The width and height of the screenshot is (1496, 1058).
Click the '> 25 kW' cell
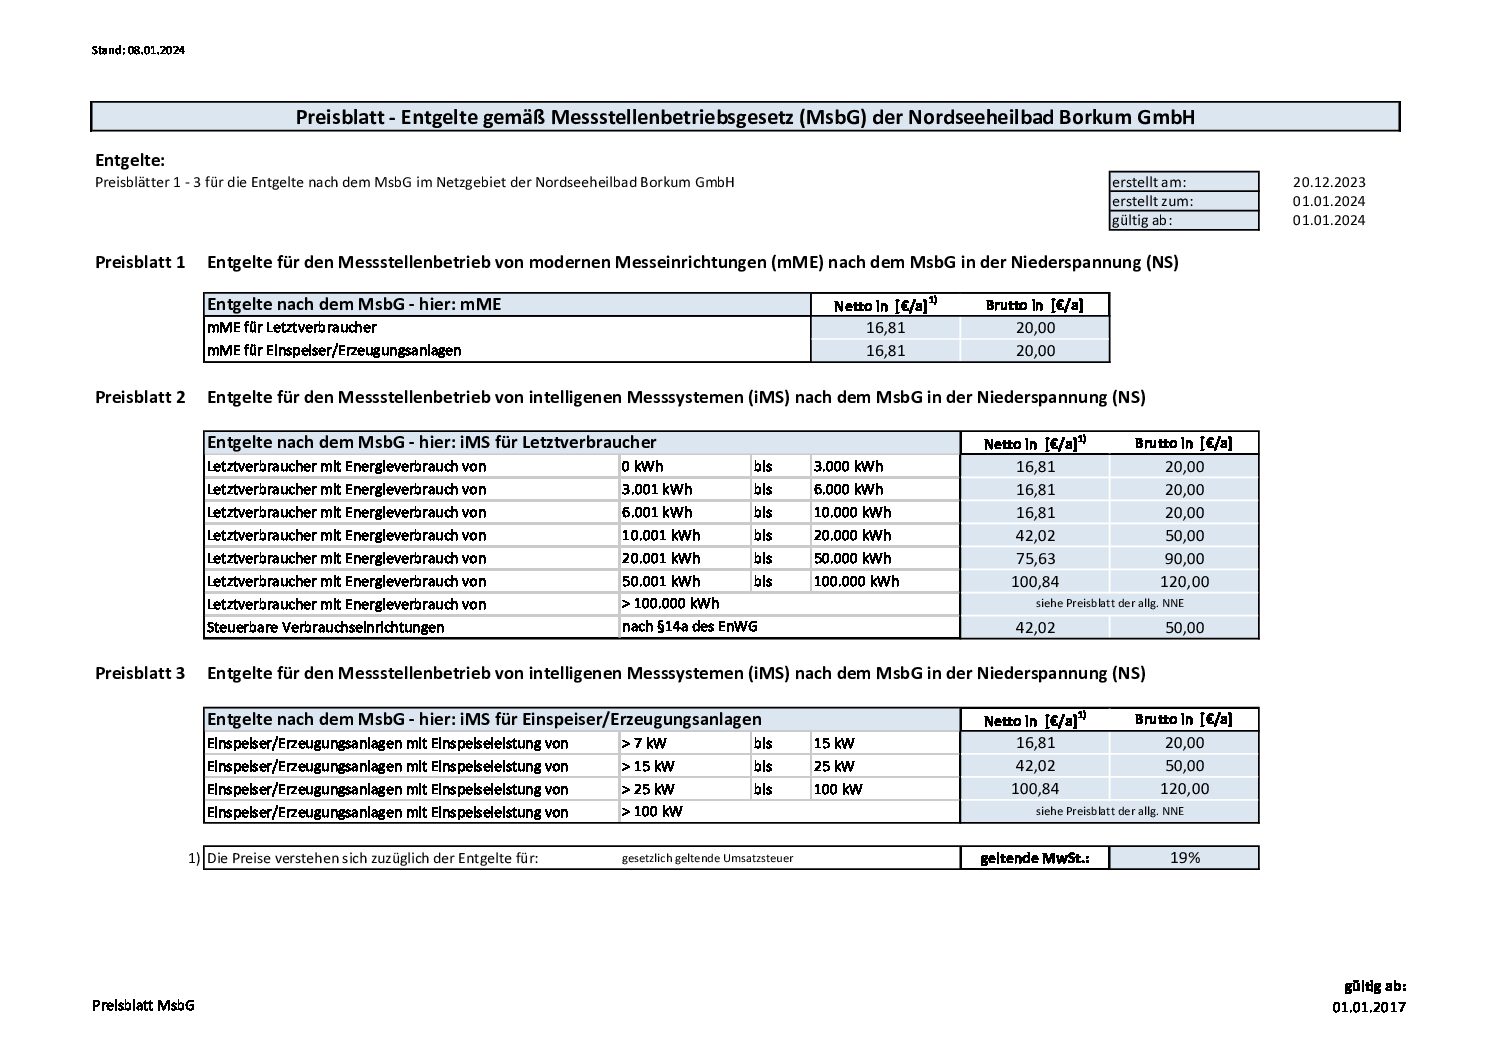pos(685,789)
